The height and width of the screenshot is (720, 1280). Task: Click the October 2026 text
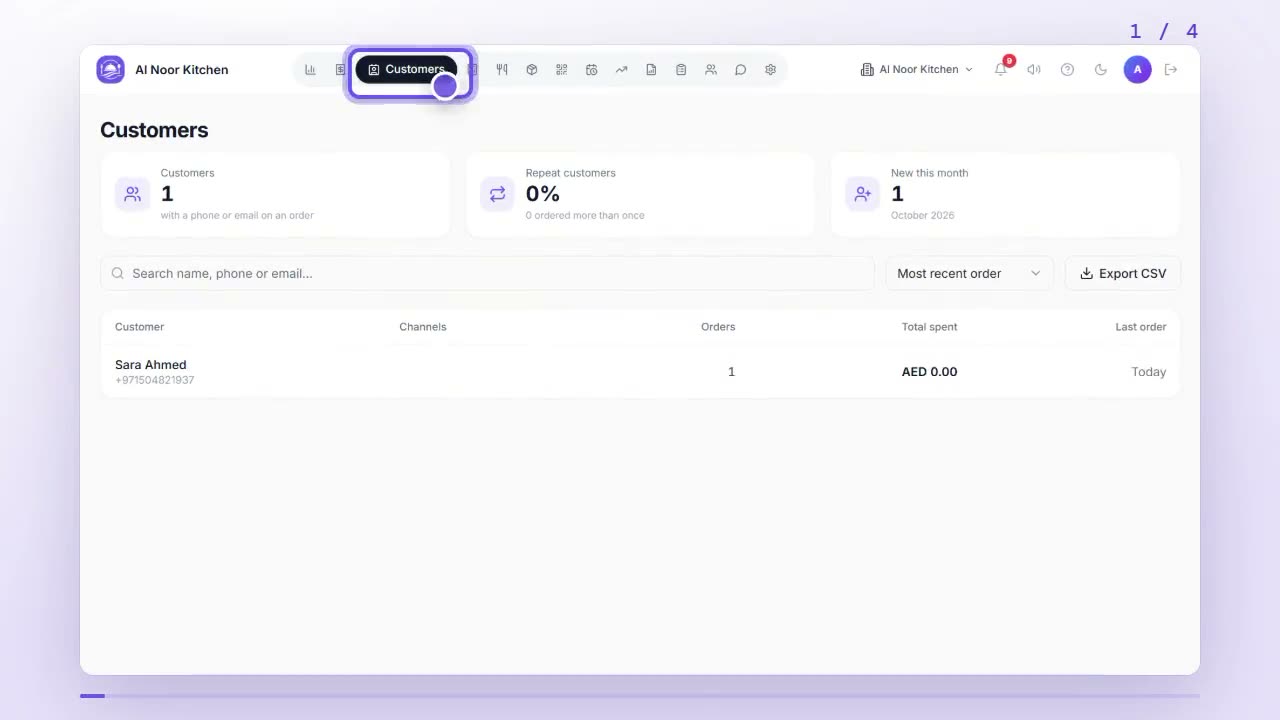point(923,216)
